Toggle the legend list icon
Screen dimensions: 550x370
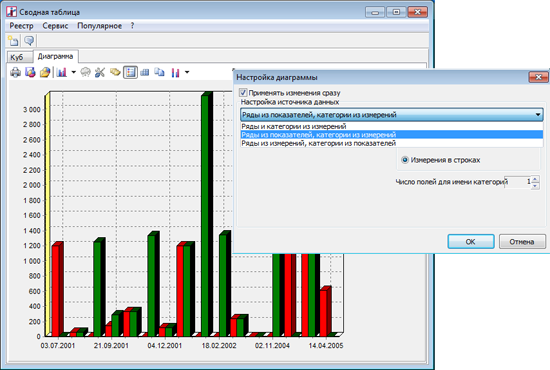click(130, 73)
